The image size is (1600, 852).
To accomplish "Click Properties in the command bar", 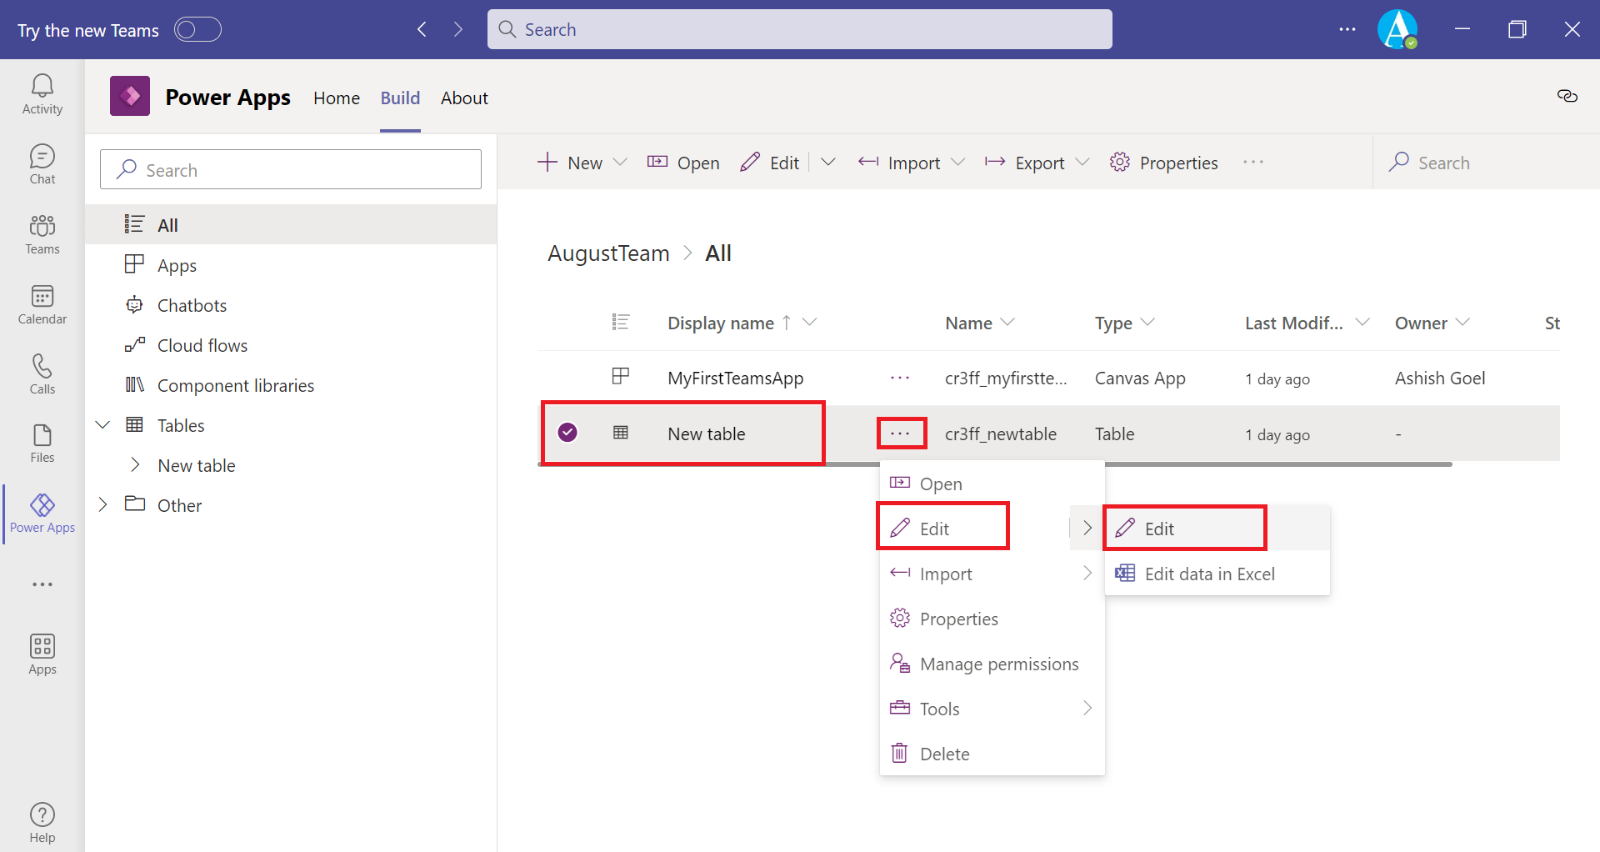I will (1164, 163).
